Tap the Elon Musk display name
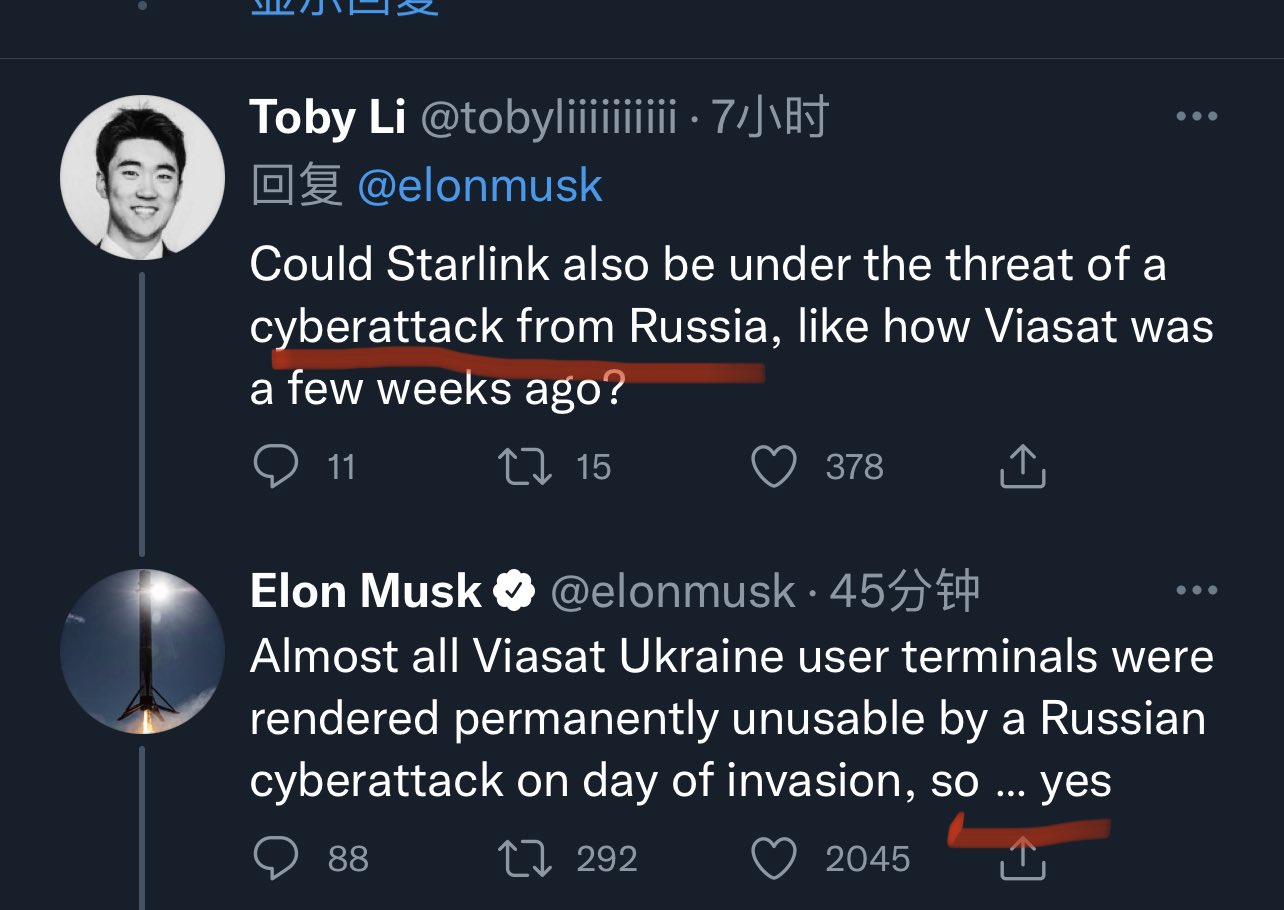Viewport: 1284px width, 910px height. click(x=366, y=591)
